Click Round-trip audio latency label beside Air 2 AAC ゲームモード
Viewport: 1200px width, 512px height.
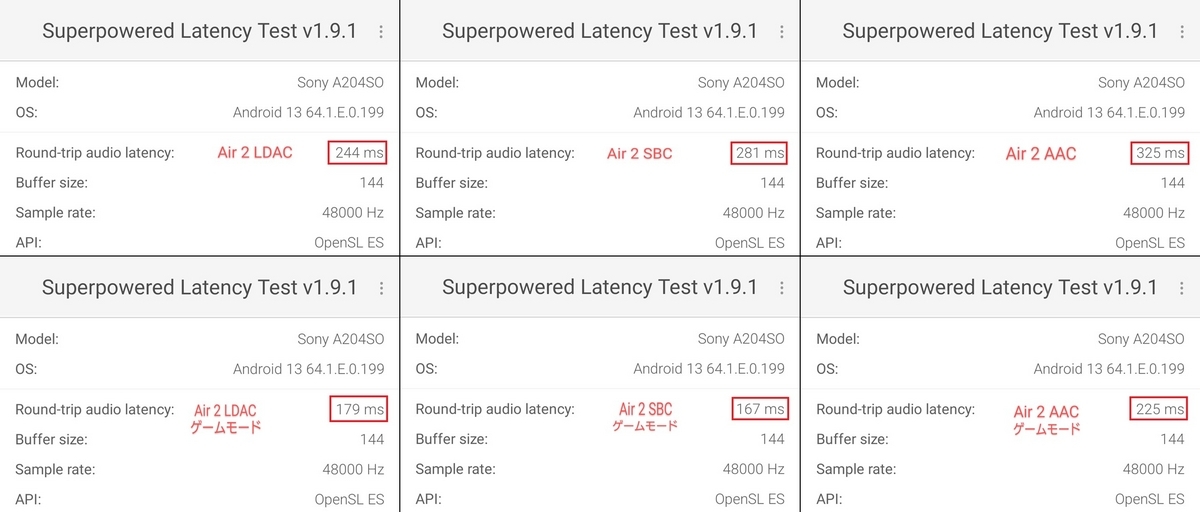pos(896,409)
